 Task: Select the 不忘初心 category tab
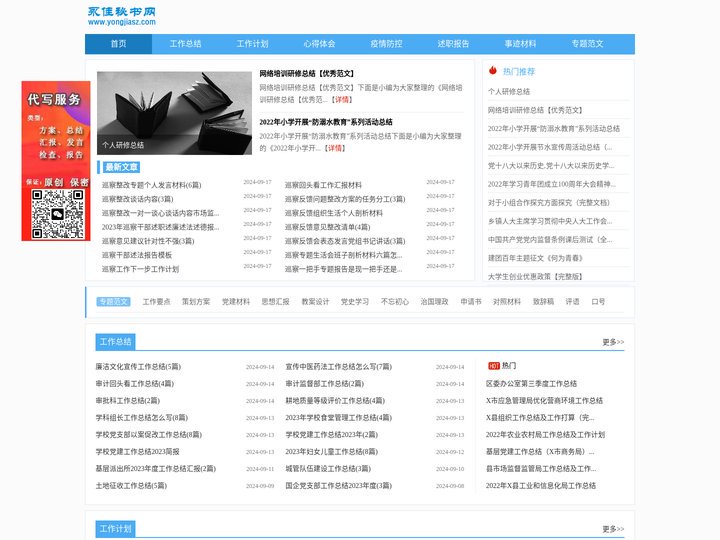[395, 302]
